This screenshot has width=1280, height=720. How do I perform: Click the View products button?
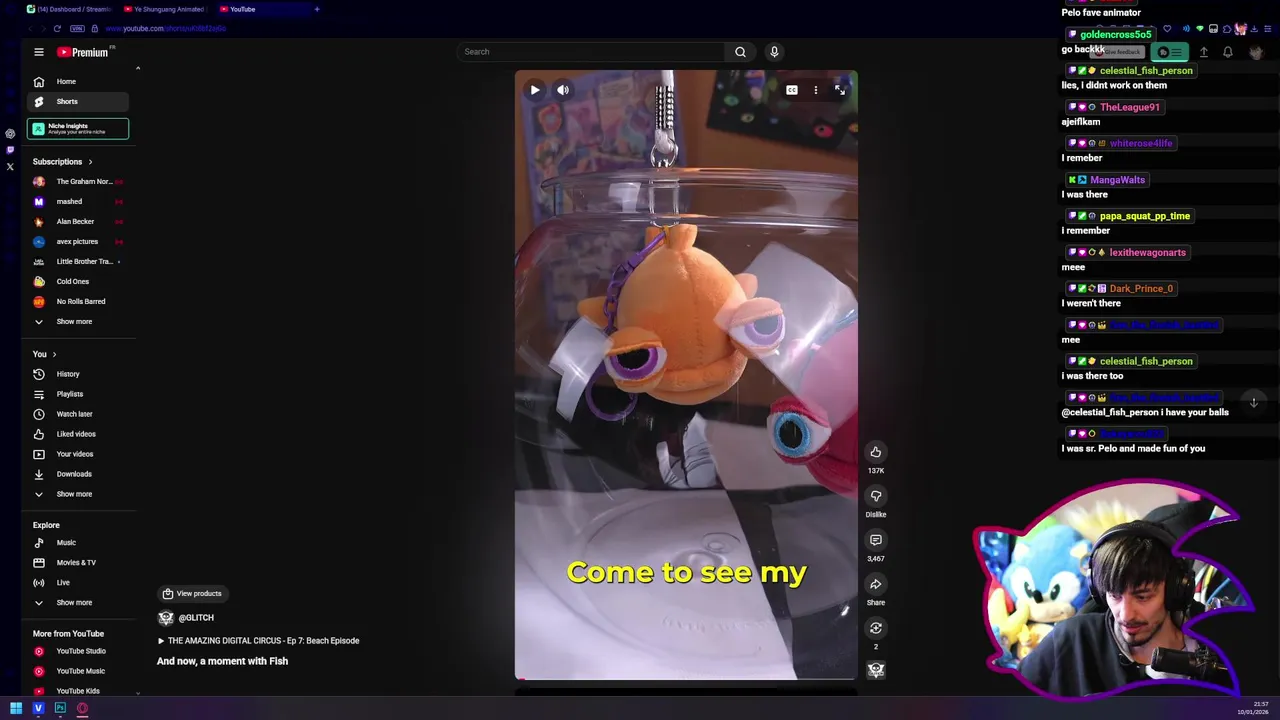[x=192, y=593]
